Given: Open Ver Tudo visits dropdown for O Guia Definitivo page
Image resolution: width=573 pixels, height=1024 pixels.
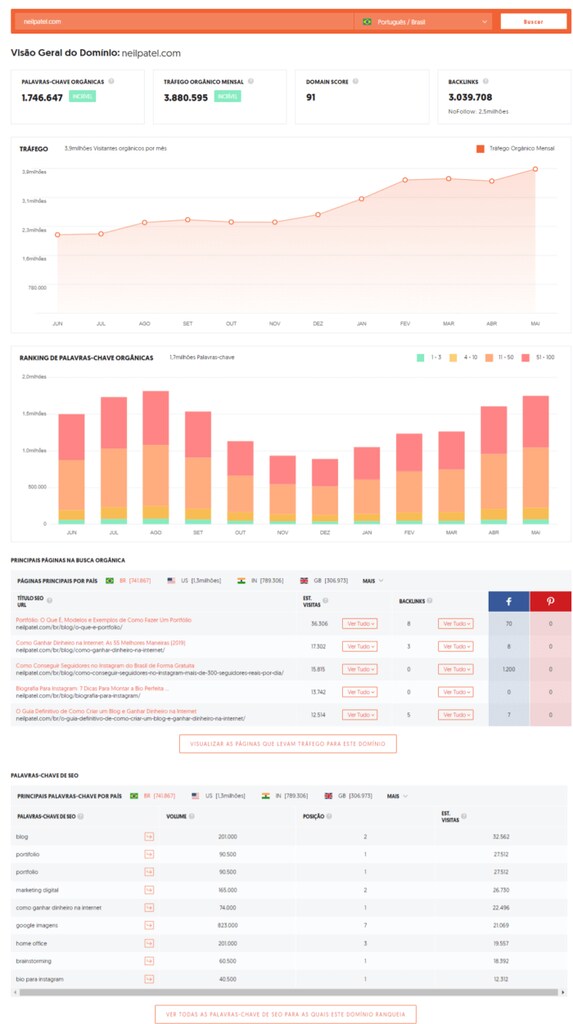Looking at the screenshot, I should tap(359, 715).
